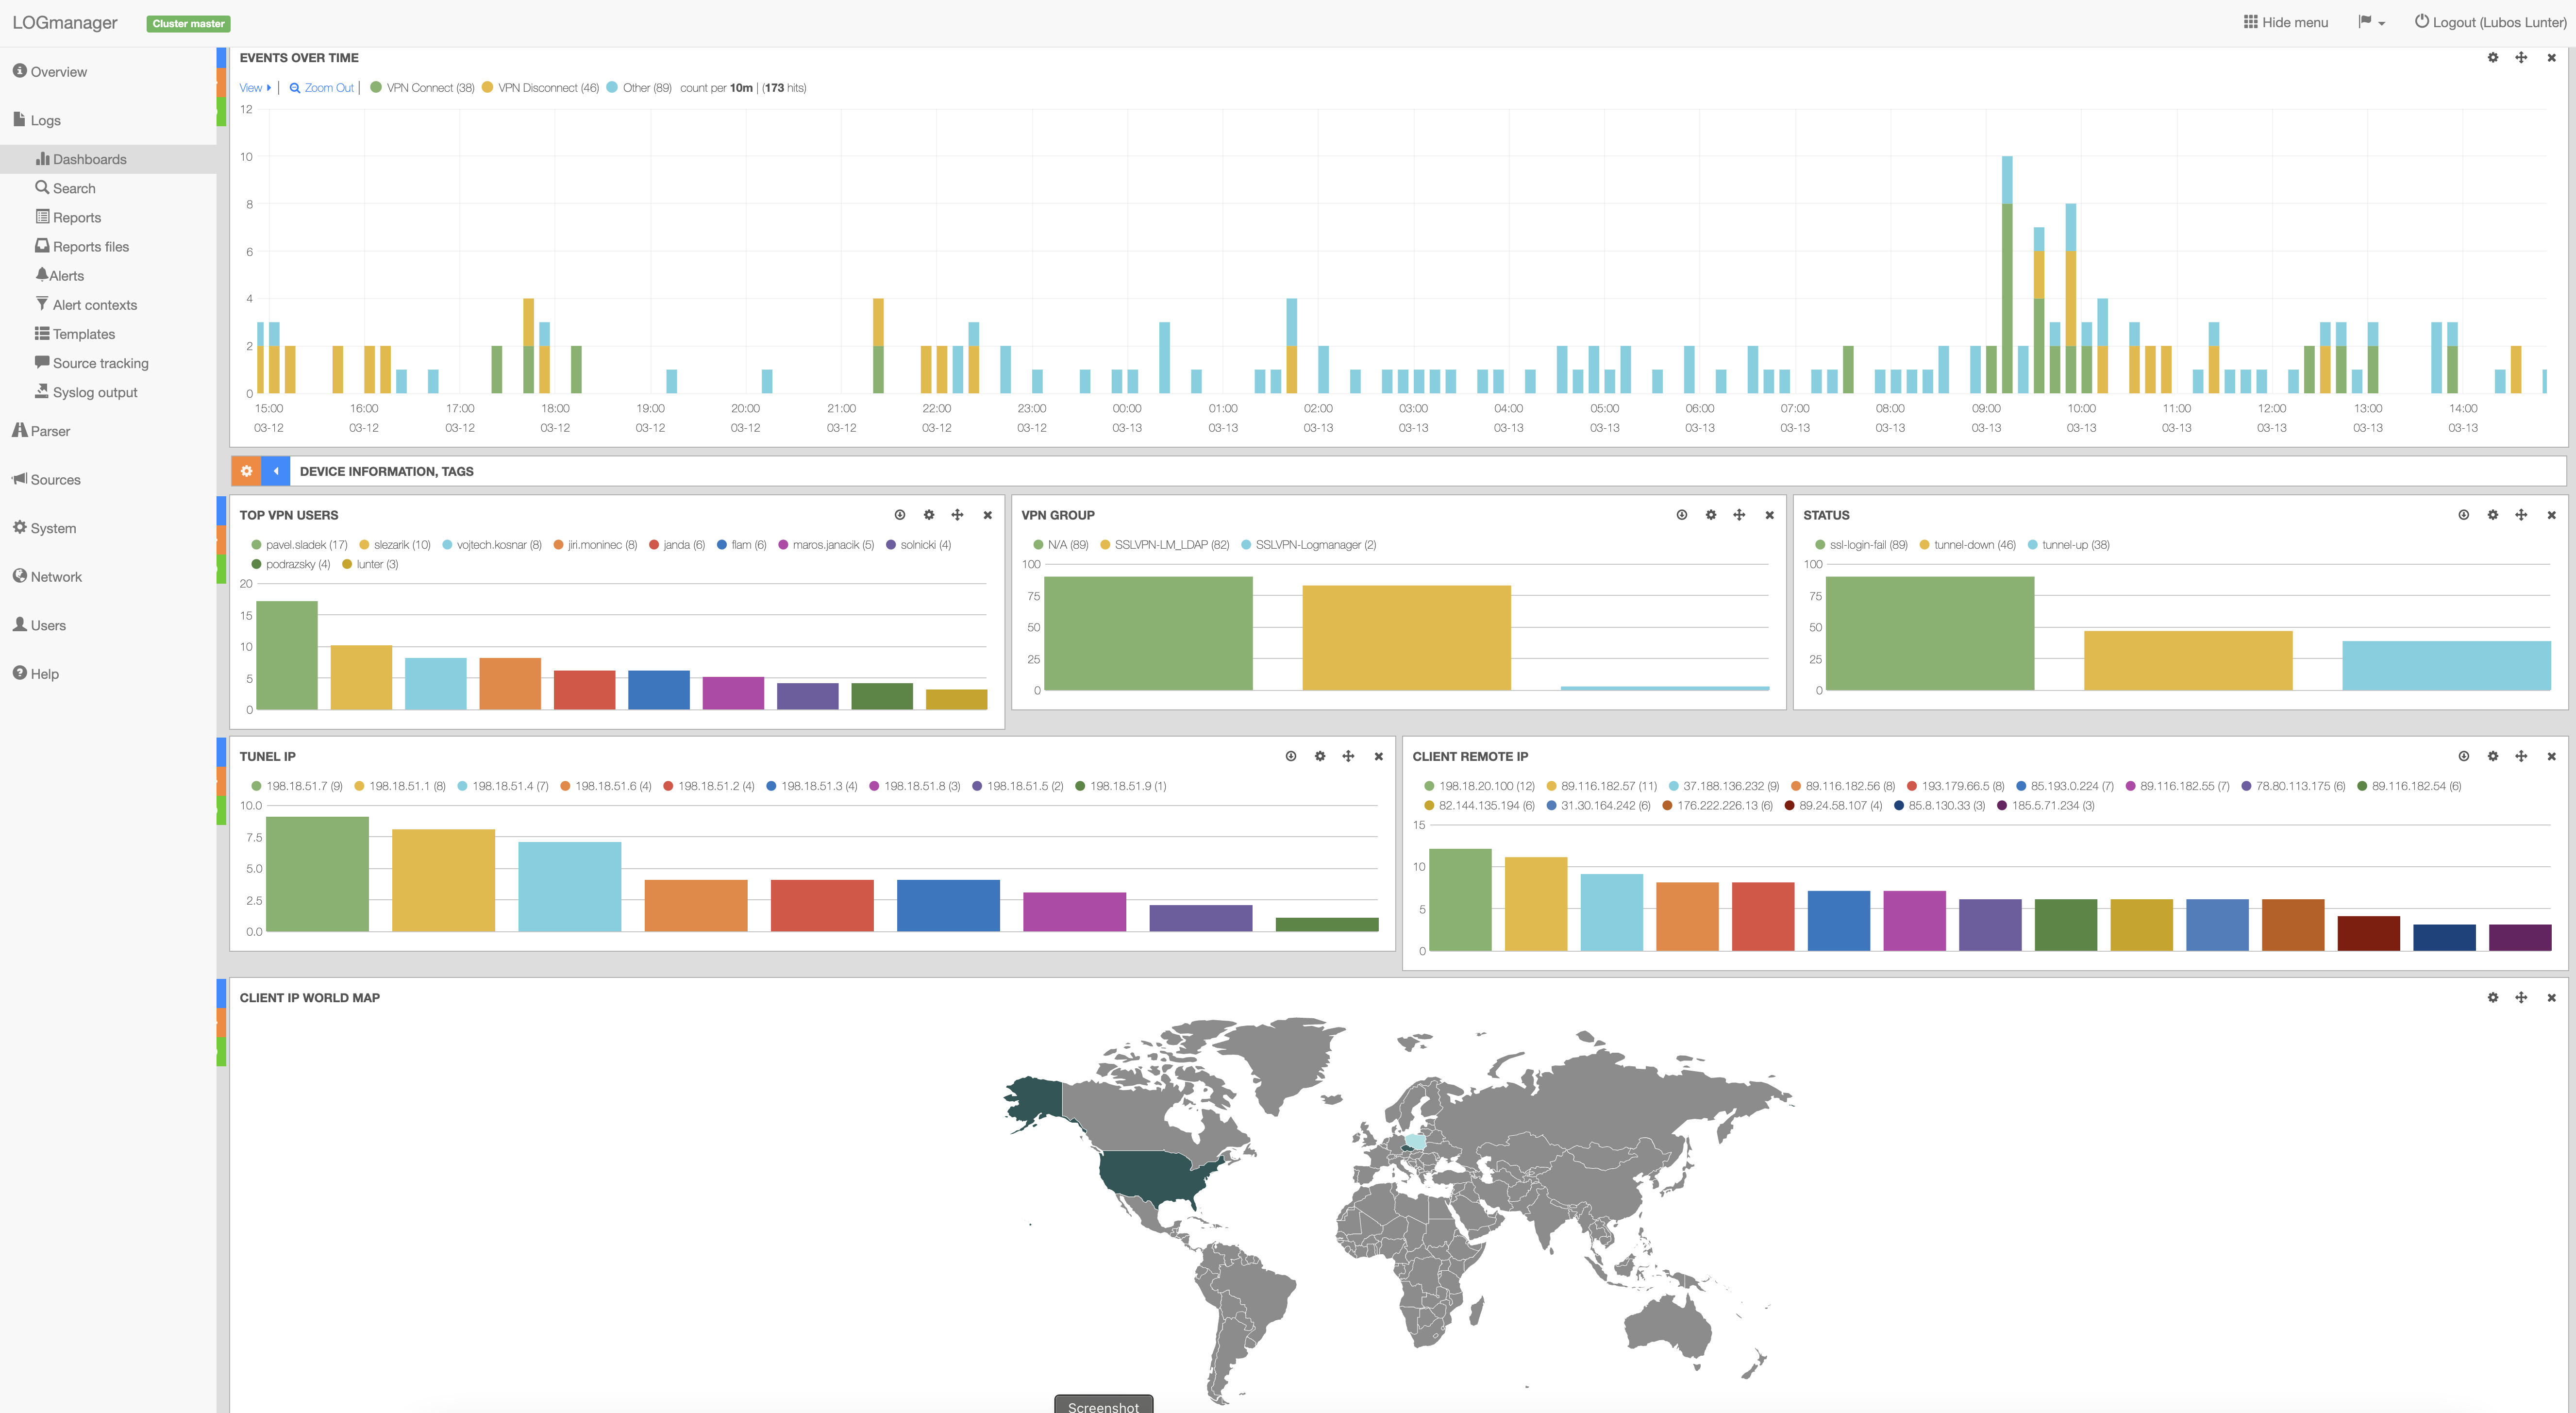
Task: Export data from the Top VPN Users panel
Action: pyautogui.click(x=899, y=514)
